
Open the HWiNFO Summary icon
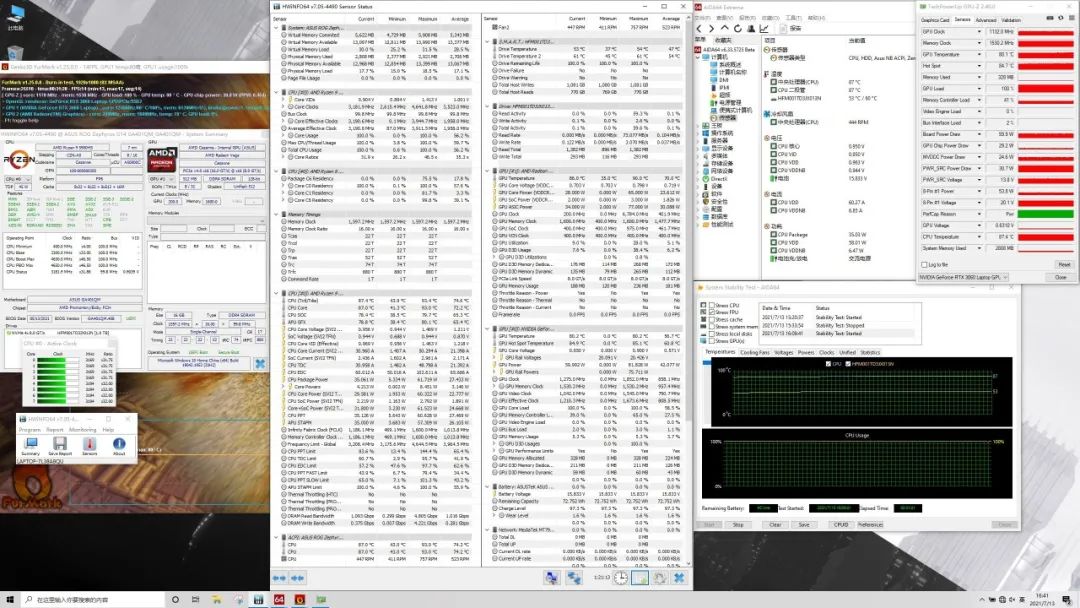coord(30,444)
